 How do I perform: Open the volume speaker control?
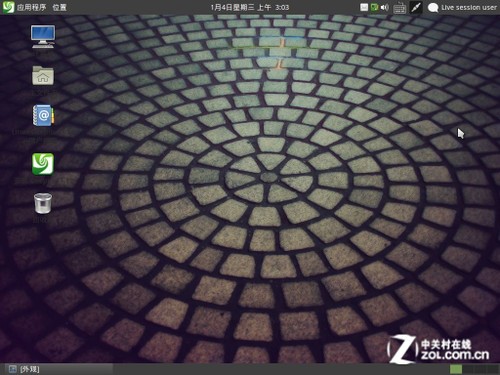click(385, 7)
